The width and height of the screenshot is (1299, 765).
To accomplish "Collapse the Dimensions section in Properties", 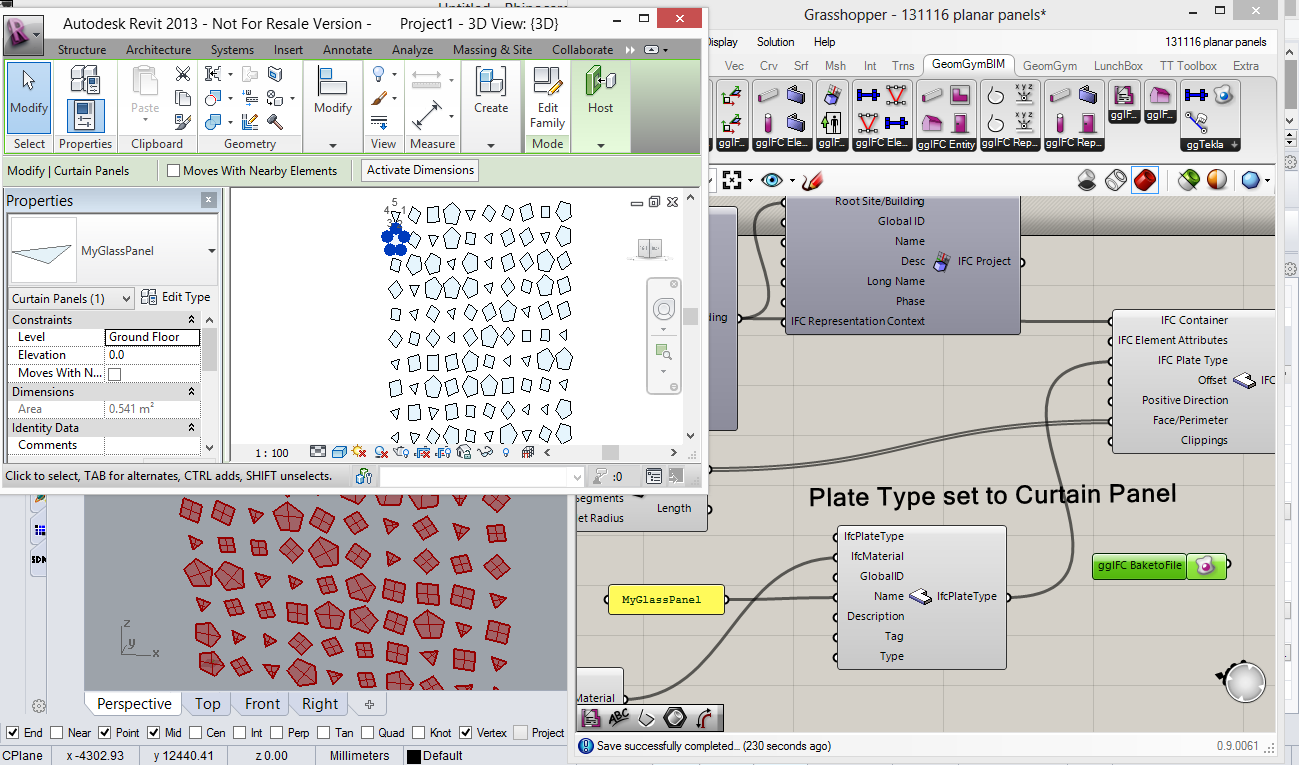I will pos(191,392).
